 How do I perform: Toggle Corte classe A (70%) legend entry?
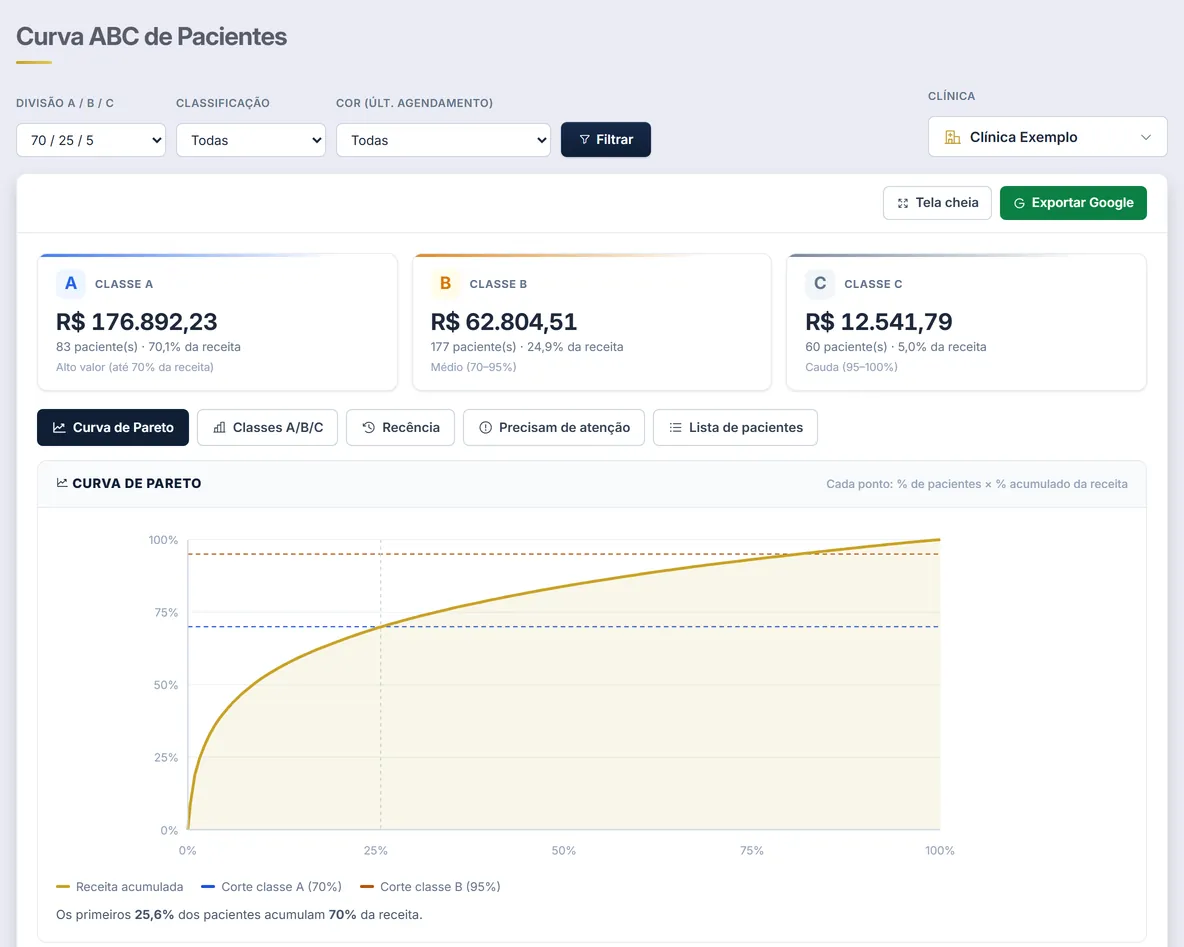pyautogui.click(x=271, y=887)
